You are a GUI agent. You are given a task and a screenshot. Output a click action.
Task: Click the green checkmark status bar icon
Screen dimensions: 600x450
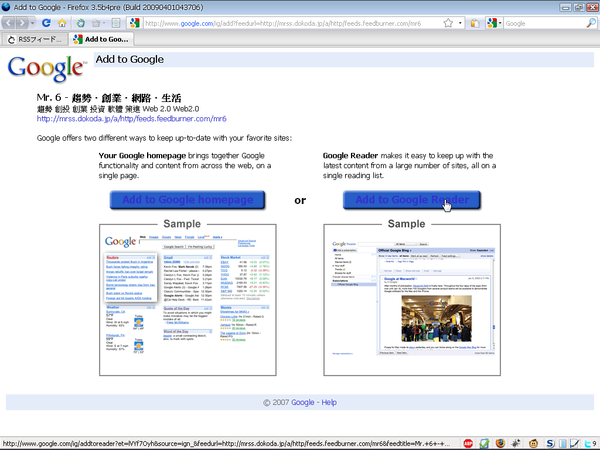(484, 443)
